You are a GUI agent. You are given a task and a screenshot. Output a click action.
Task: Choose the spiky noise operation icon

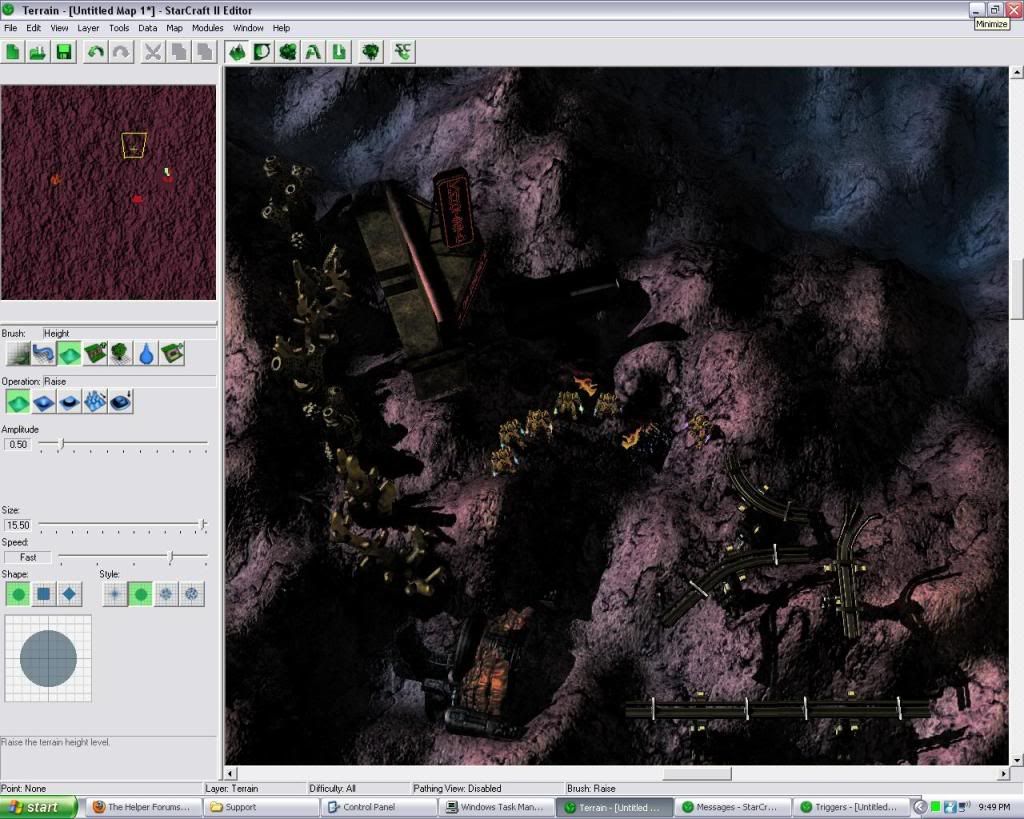coord(95,402)
